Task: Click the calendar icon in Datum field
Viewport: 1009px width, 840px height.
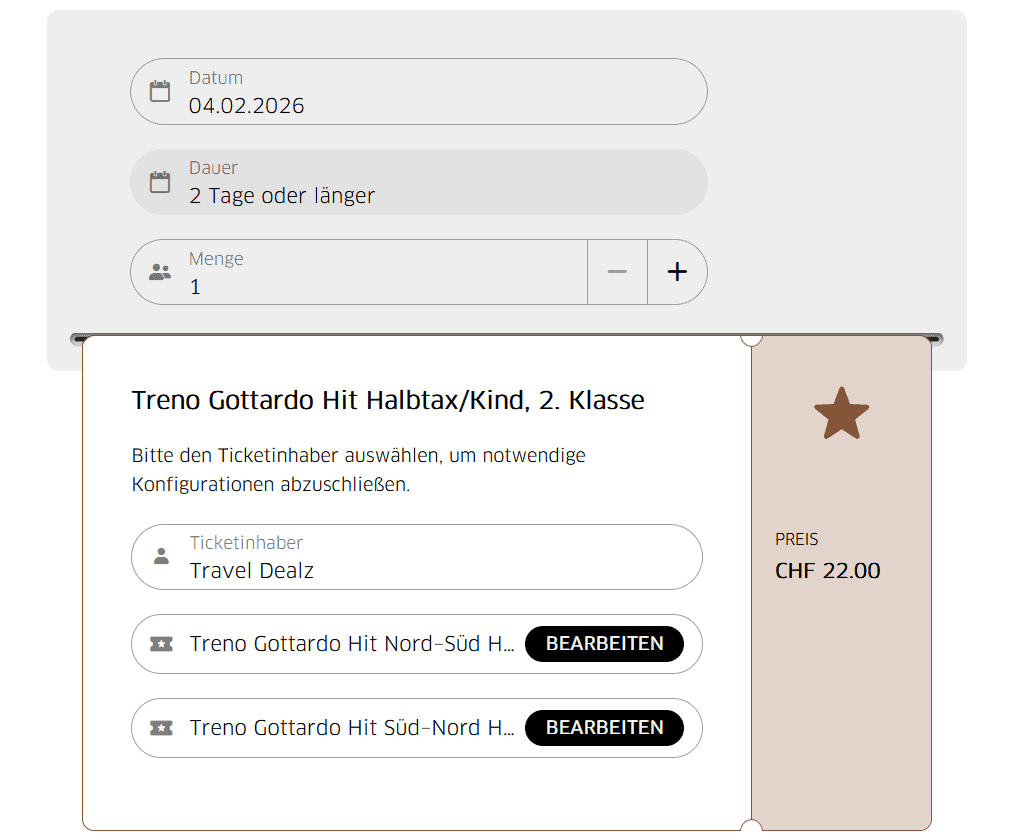Action: (x=160, y=92)
